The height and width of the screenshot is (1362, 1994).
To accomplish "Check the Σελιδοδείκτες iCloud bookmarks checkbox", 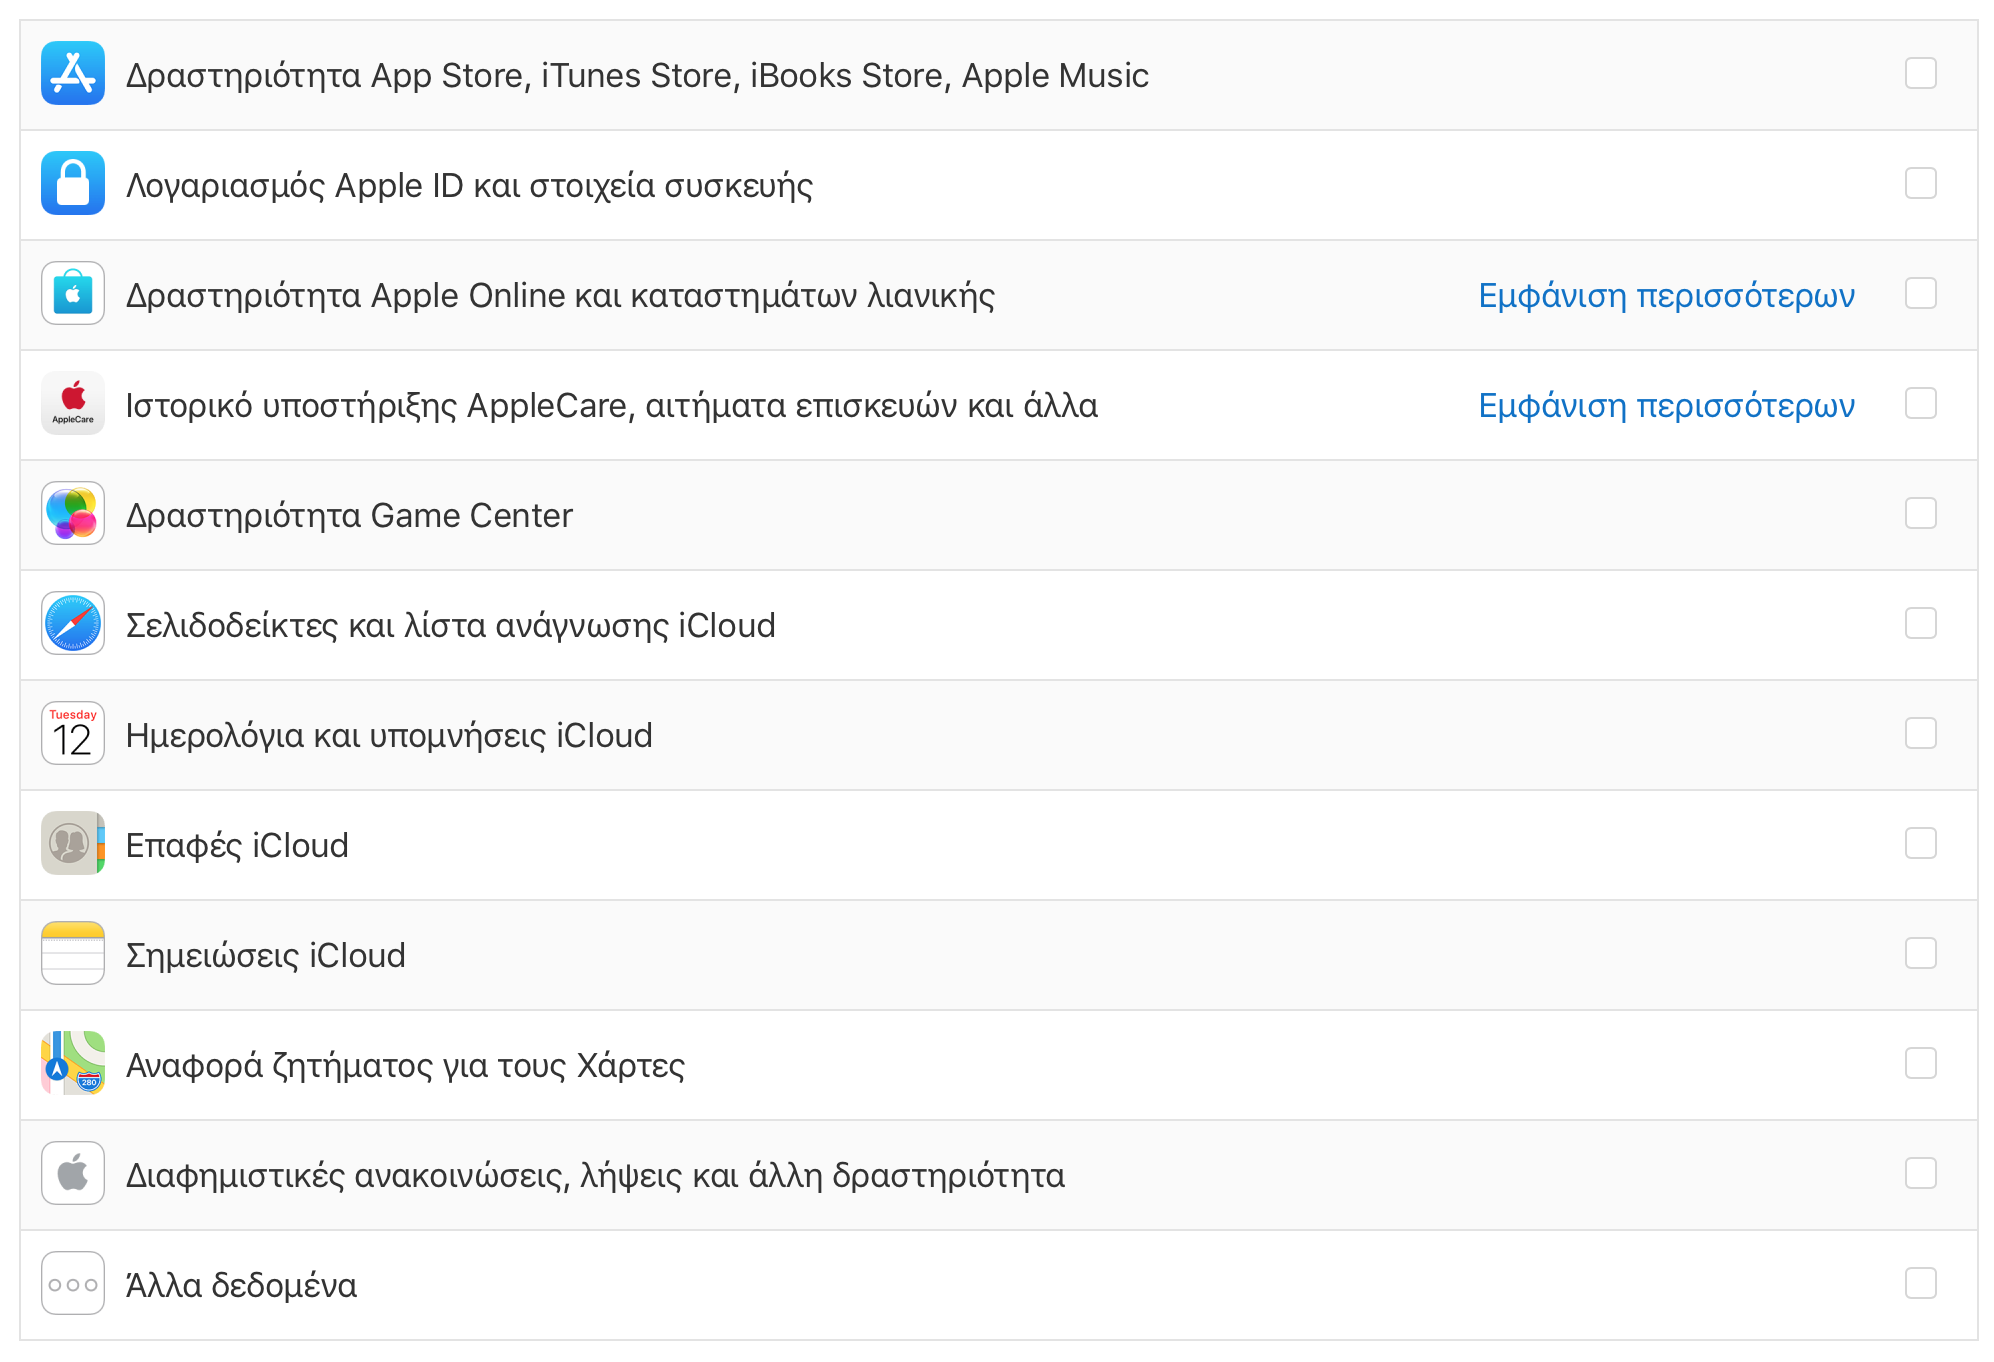I will point(1921,623).
